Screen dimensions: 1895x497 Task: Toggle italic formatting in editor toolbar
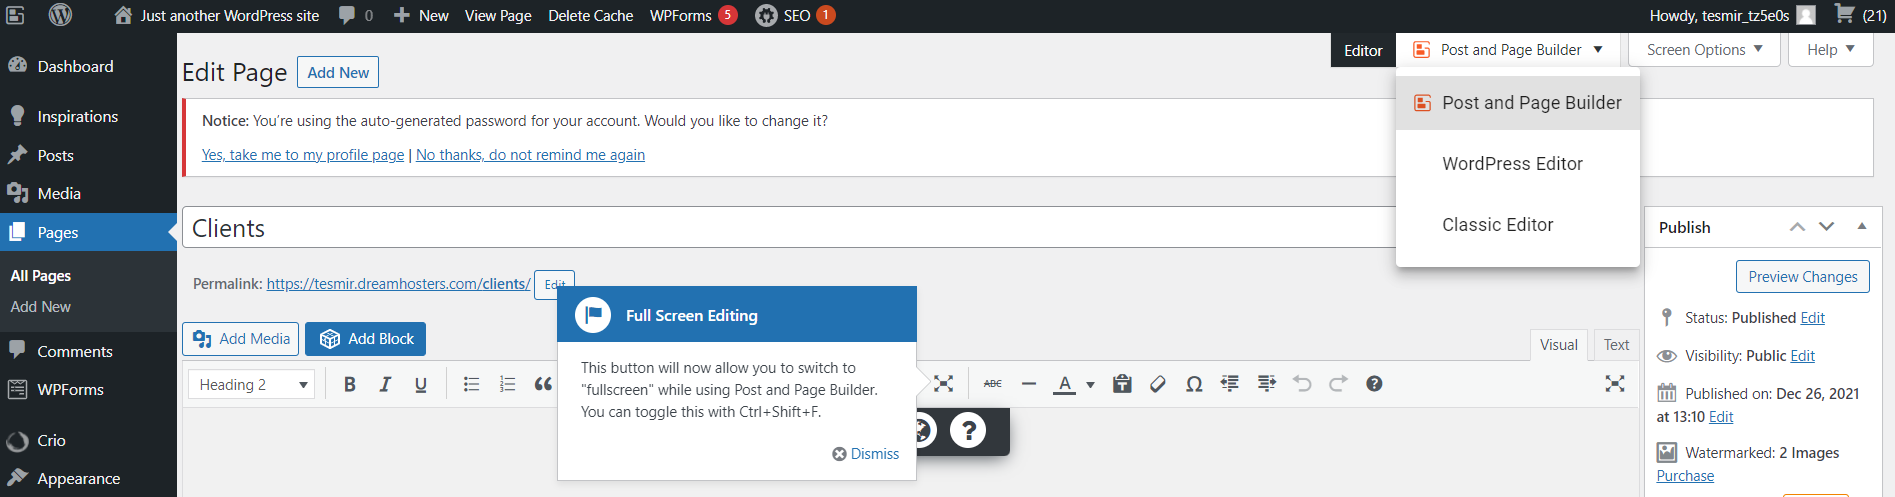pos(385,384)
